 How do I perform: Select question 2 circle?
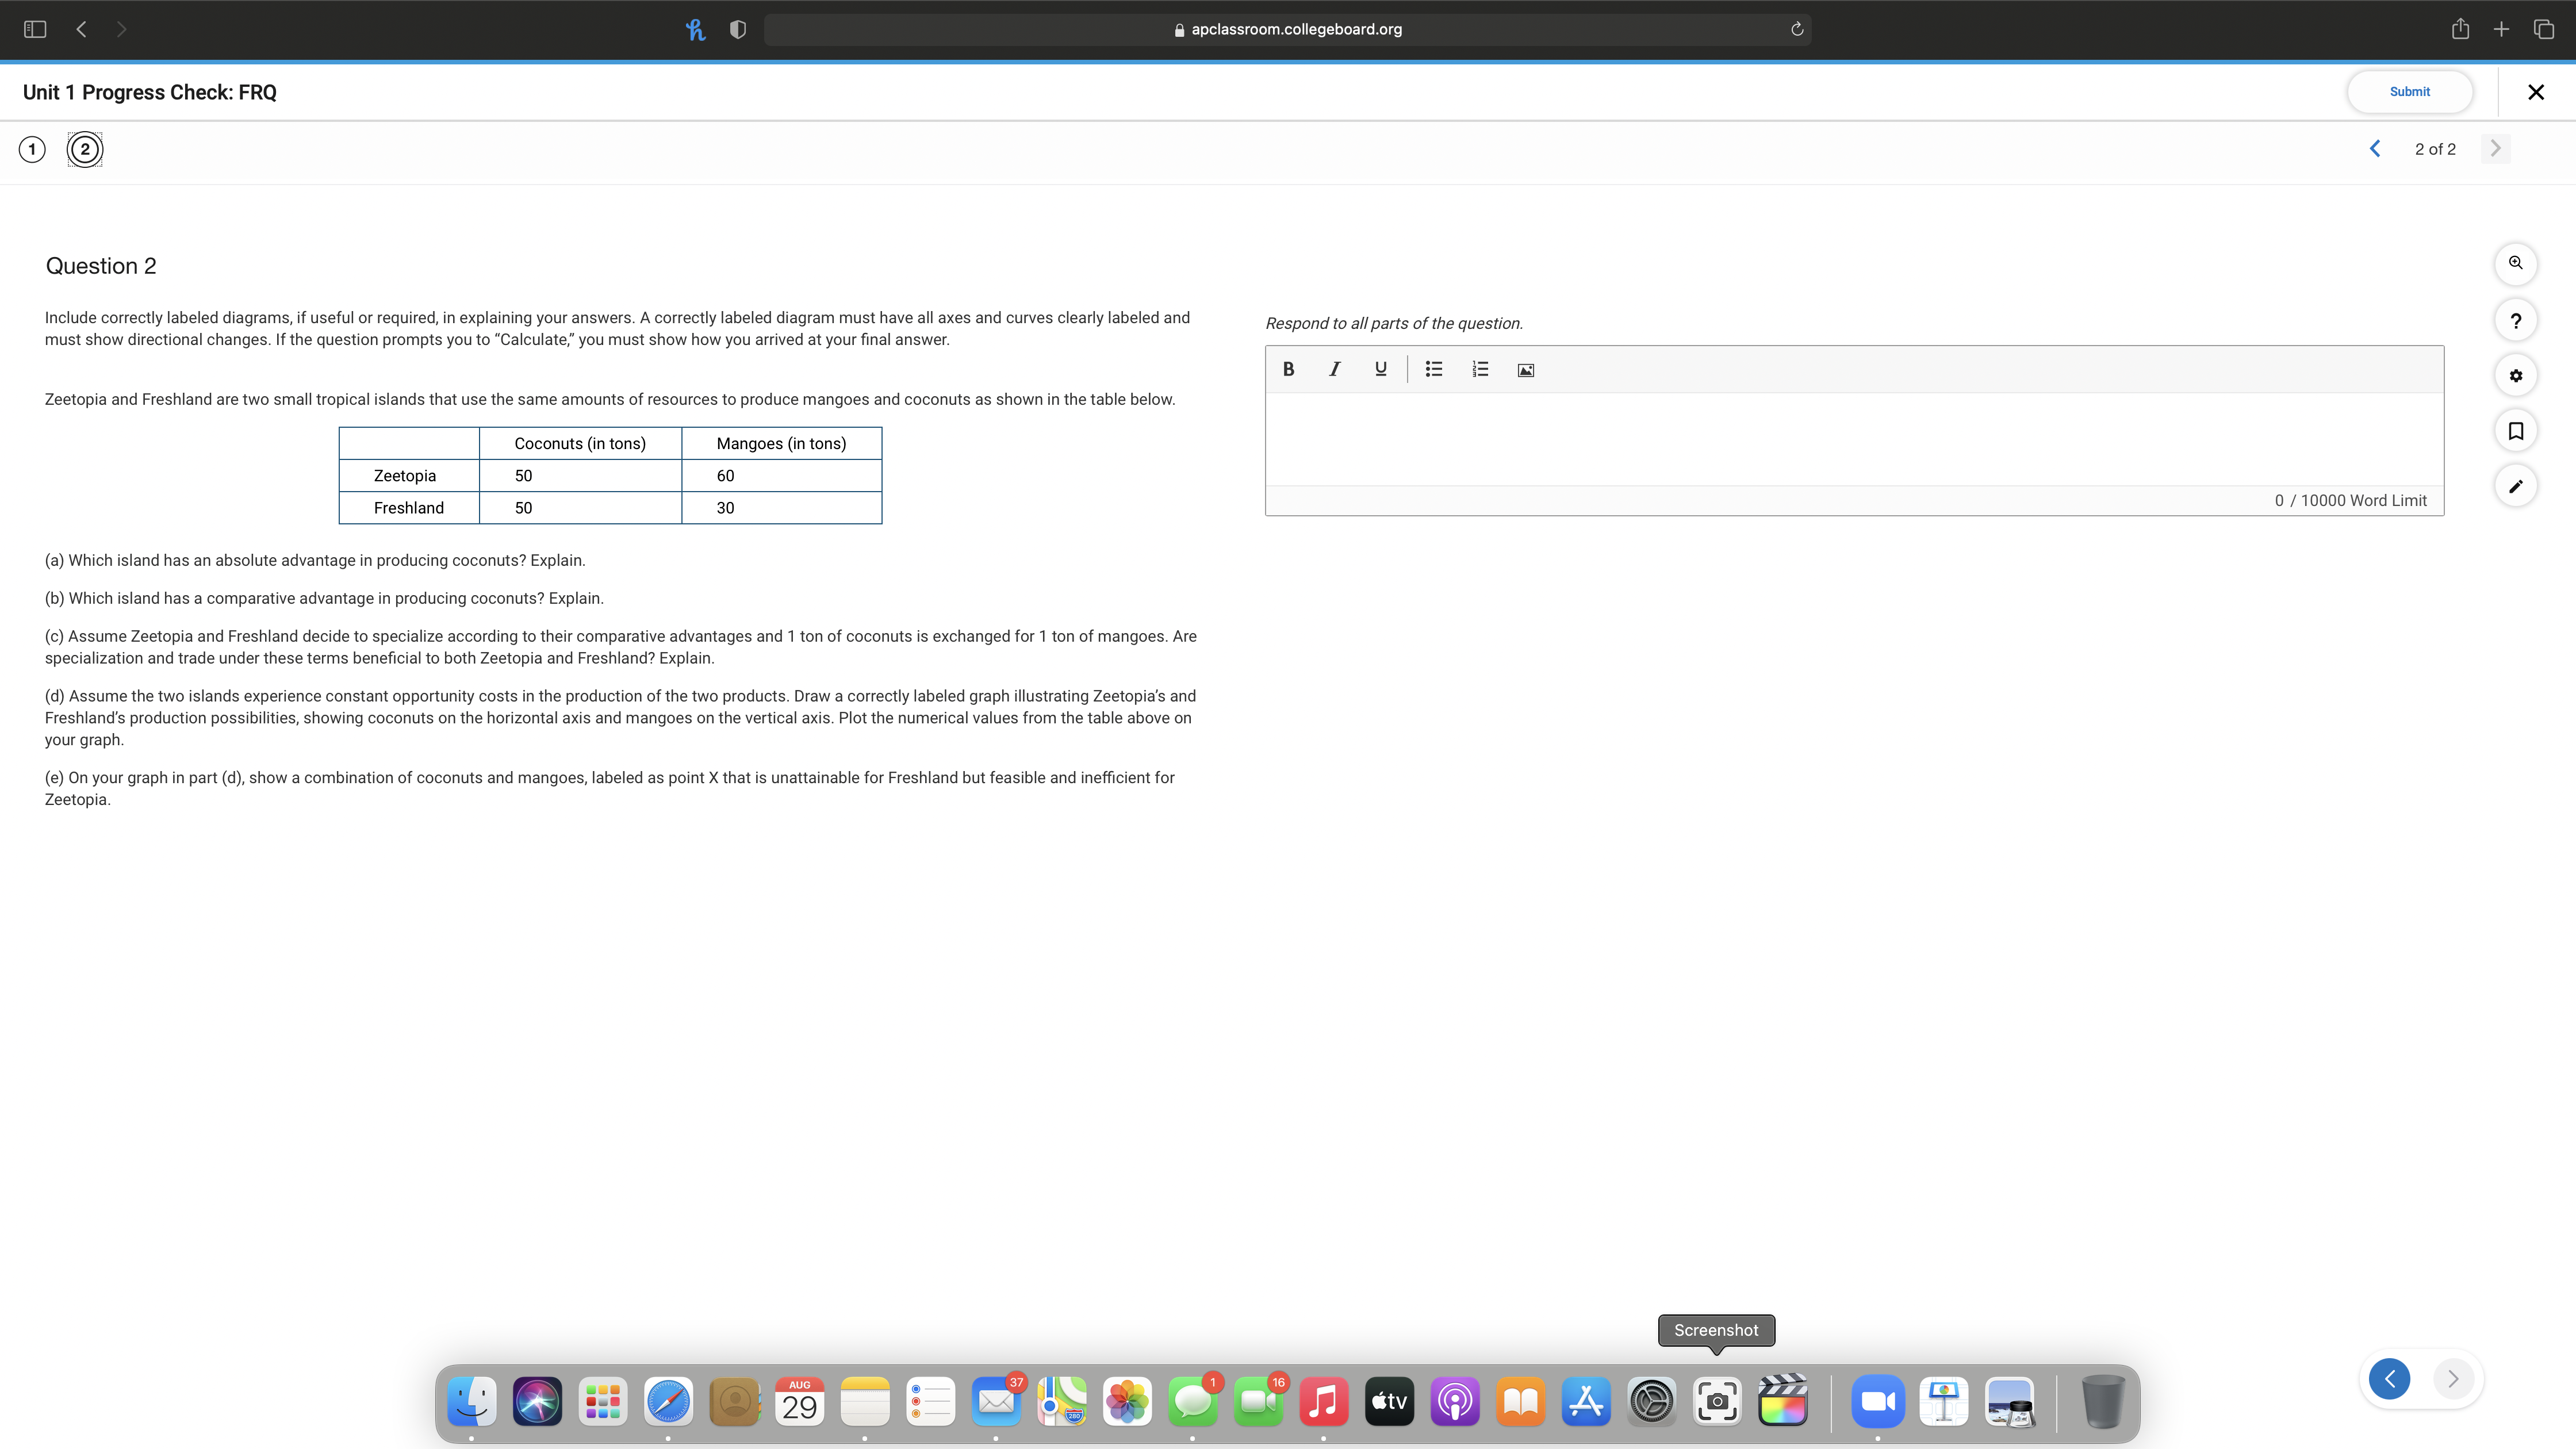coord(85,149)
